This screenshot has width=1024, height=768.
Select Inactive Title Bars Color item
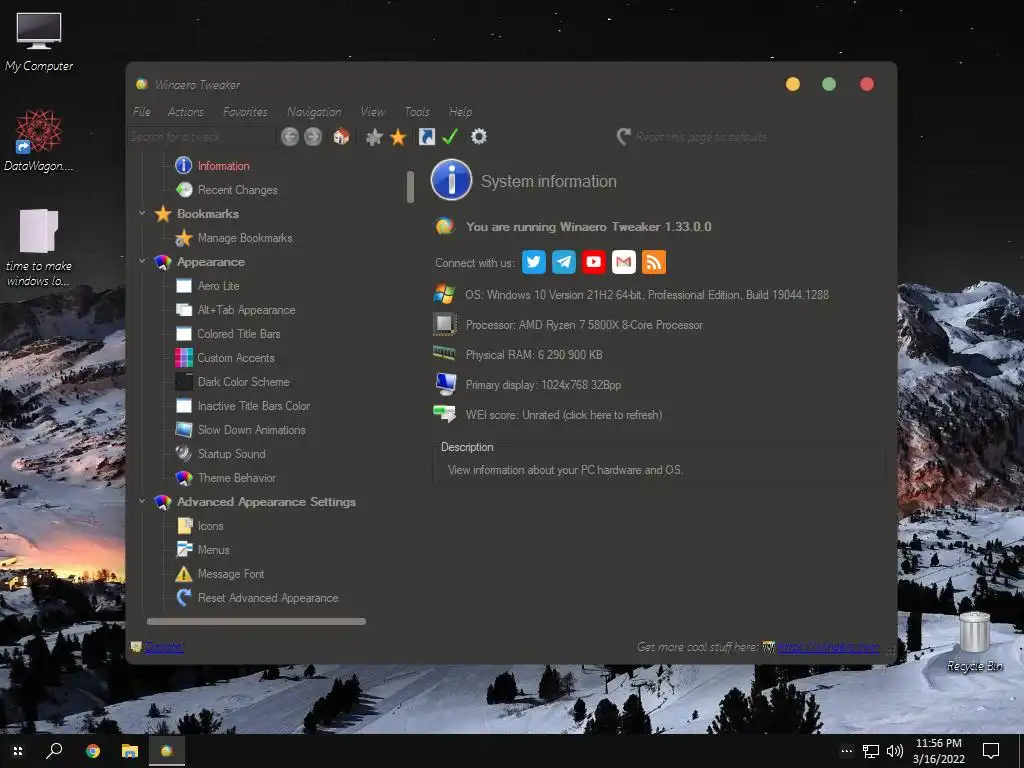(253, 406)
